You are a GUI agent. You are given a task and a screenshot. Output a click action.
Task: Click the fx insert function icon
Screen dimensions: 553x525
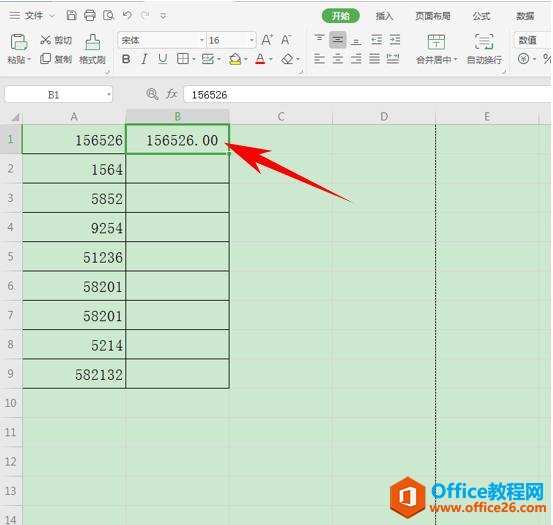[x=171, y=94]
